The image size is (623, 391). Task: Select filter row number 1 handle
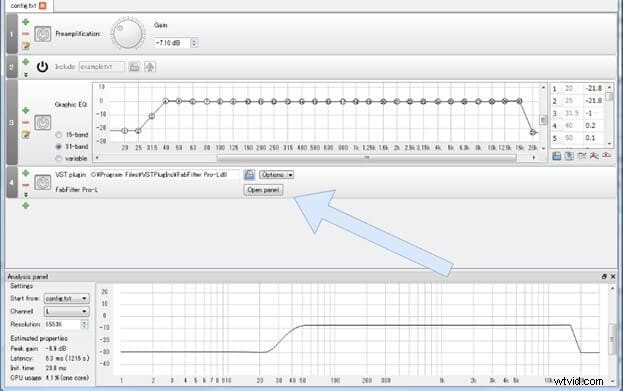[x=12, y=34]
